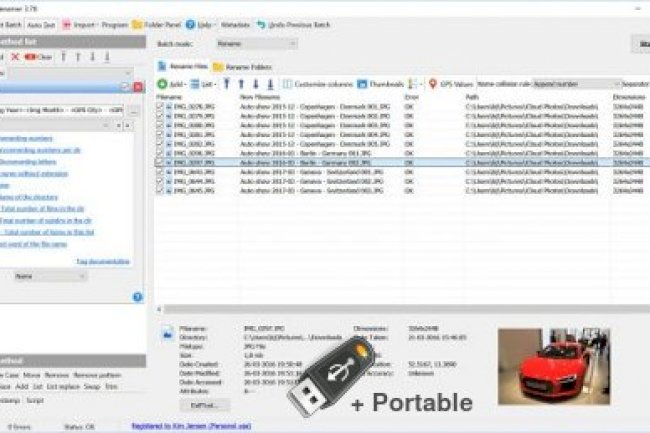
Task: Uncheck file renamed Denmark 002
Action: tap(160, 116)
